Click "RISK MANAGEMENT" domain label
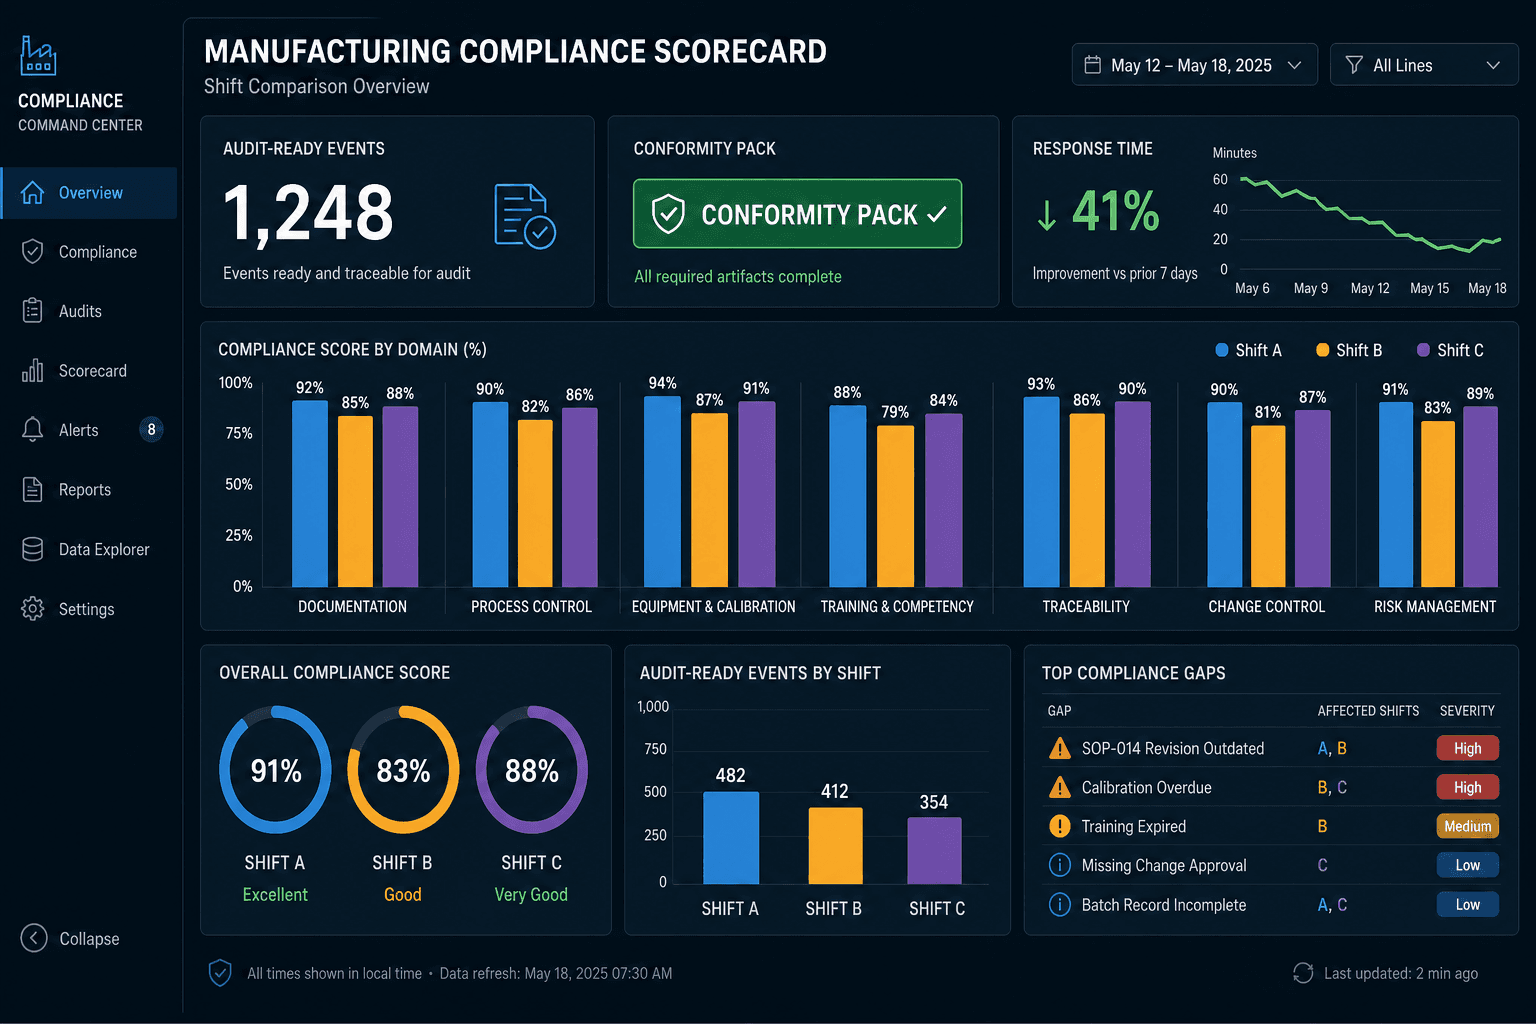Viewport: 1536px width, 1024px height. pyautogui.click(x=1435, y=606)
